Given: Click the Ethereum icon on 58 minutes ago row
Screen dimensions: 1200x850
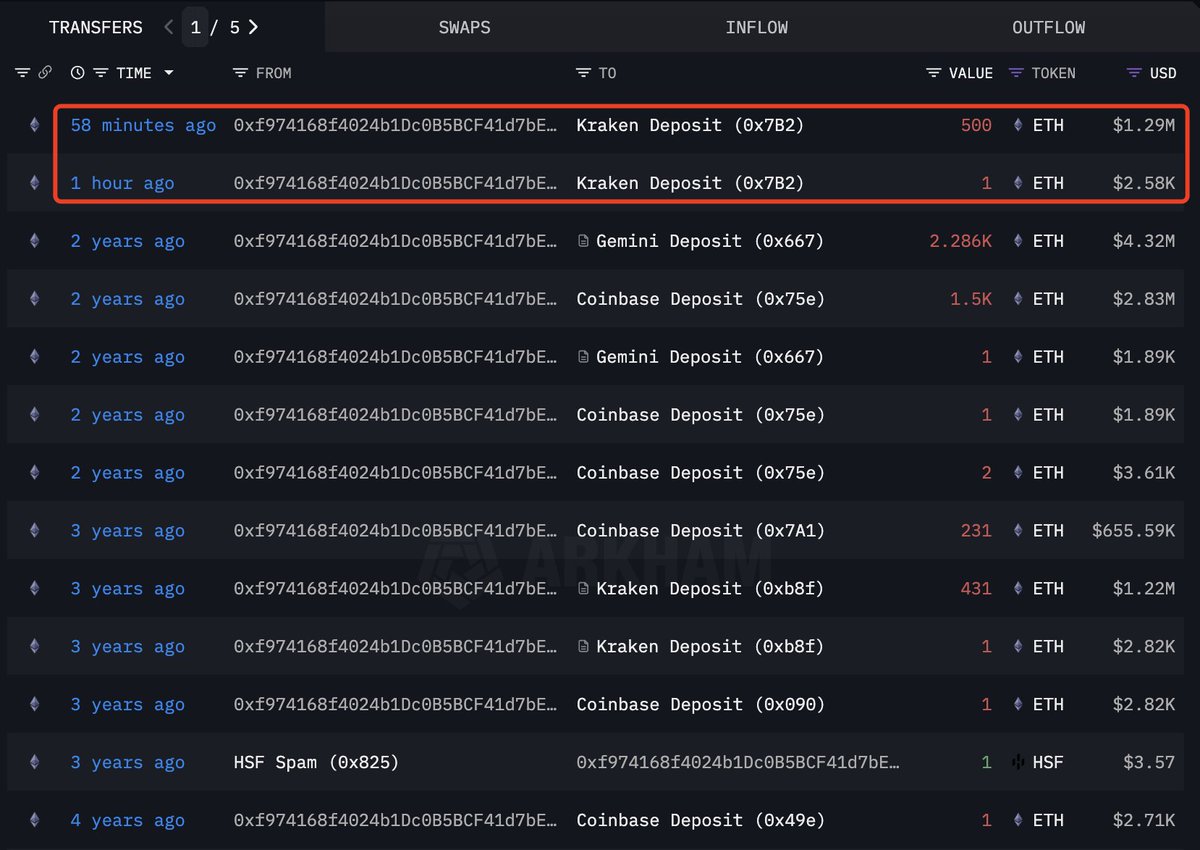Looking at the screenshot, I should coord(35,125).
